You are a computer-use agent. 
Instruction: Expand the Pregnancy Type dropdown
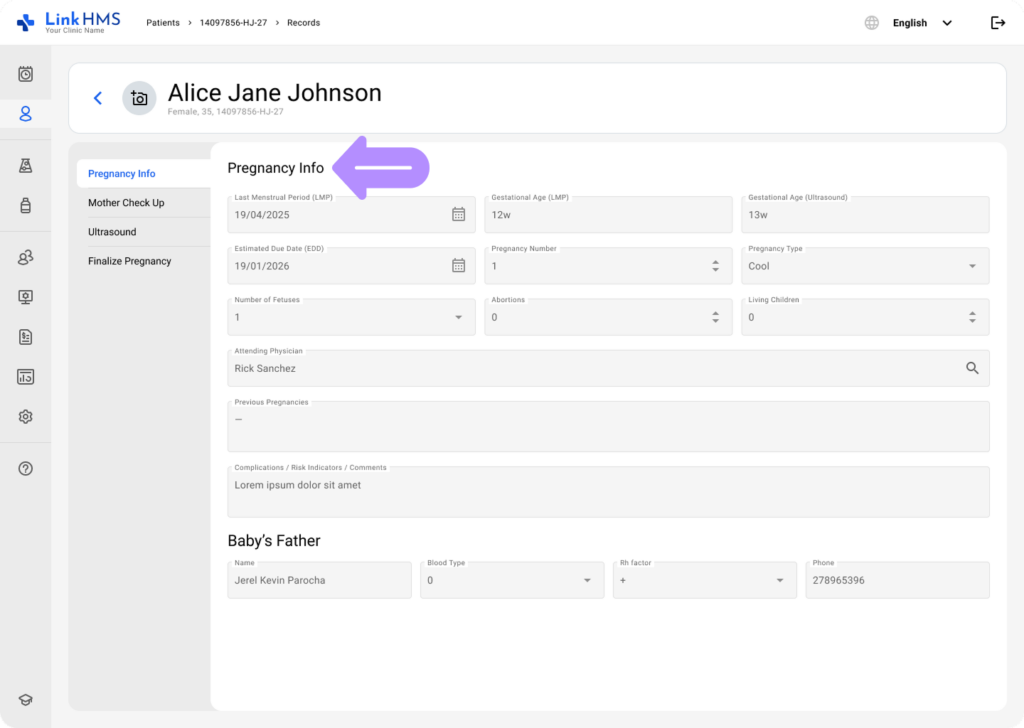[x=972, y=266]
